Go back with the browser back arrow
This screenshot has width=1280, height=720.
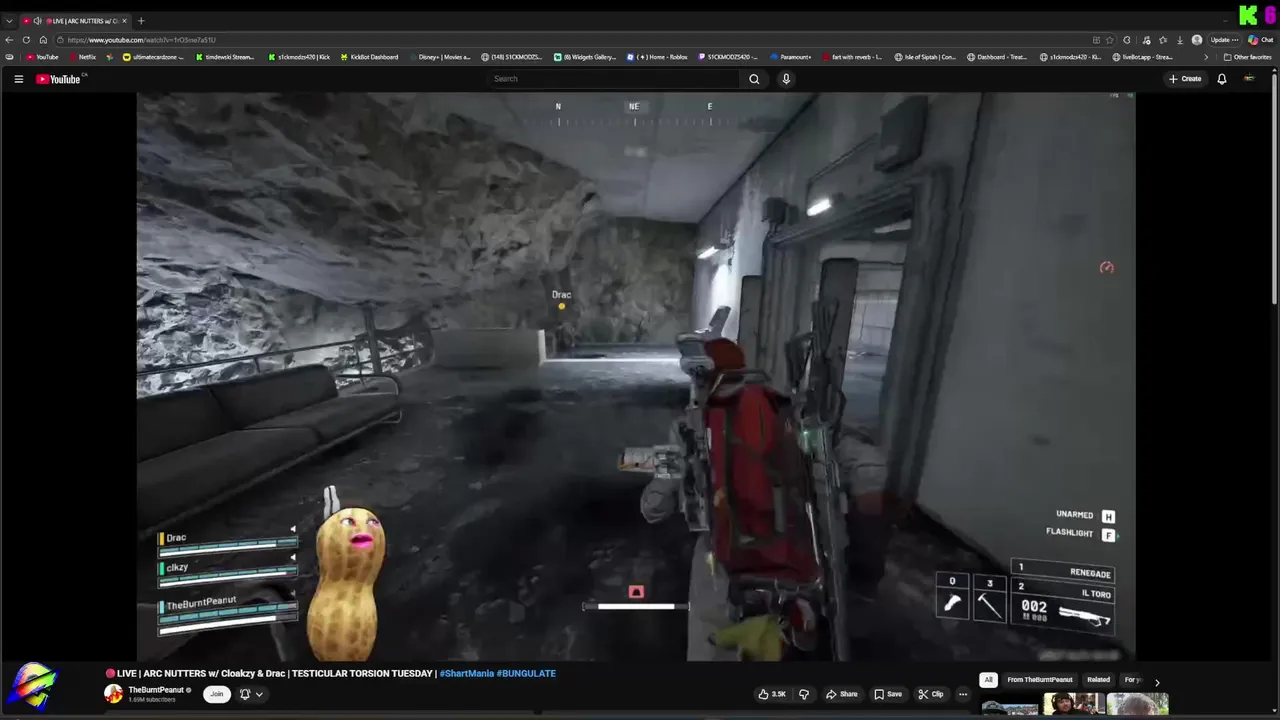tap(9, 40)
